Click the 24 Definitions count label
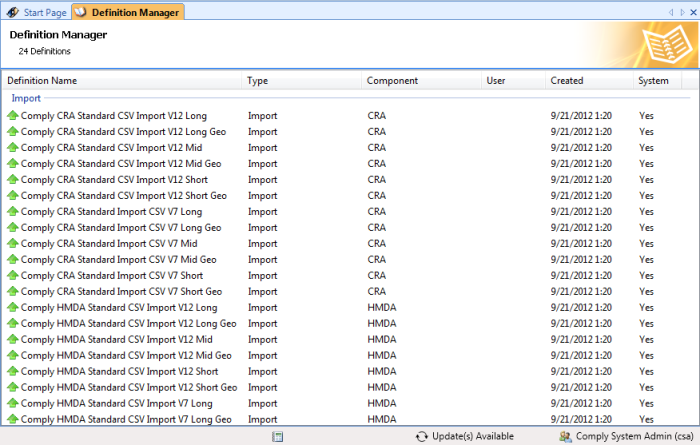 (x=44, y=51)
